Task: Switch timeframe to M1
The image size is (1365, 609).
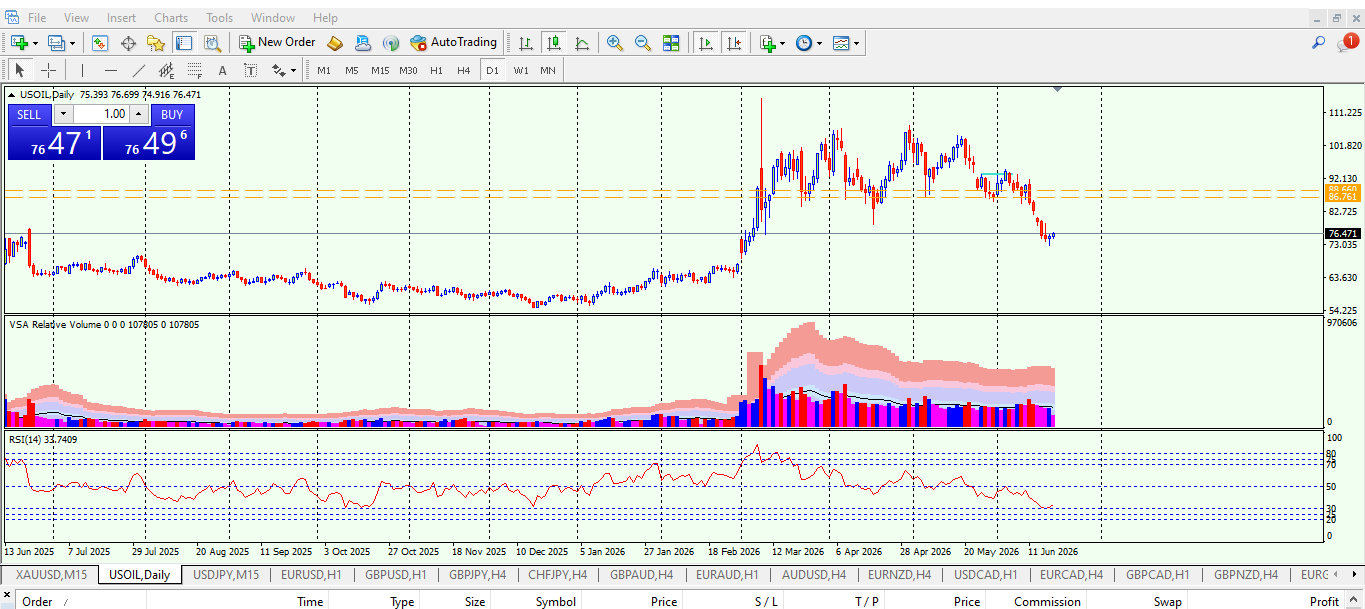Action: [324, 70]
